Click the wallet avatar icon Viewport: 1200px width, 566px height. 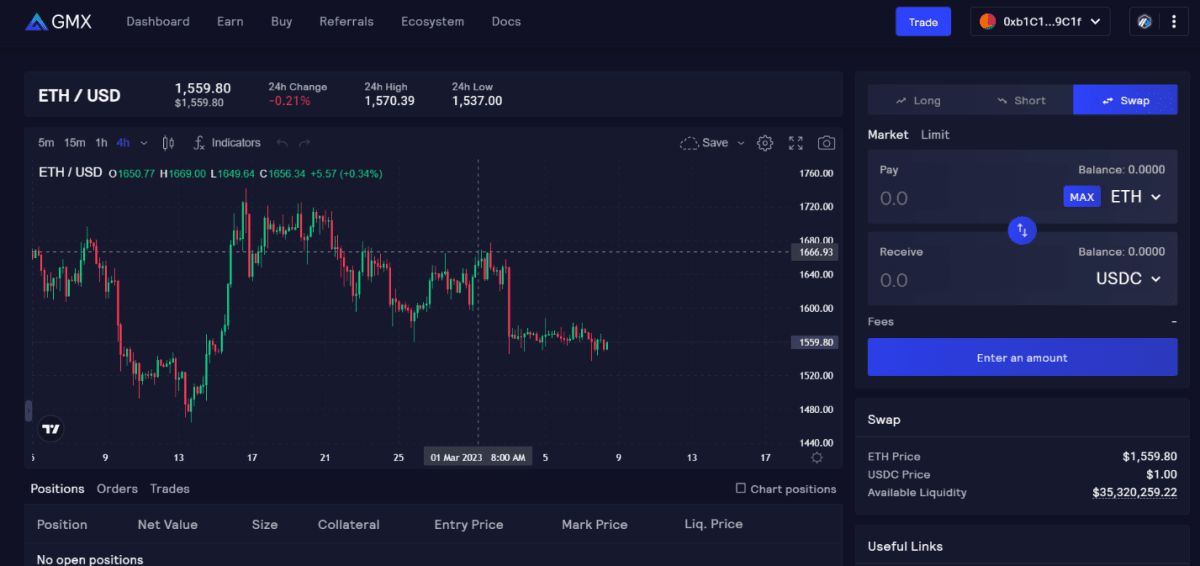tap(987, 21)
